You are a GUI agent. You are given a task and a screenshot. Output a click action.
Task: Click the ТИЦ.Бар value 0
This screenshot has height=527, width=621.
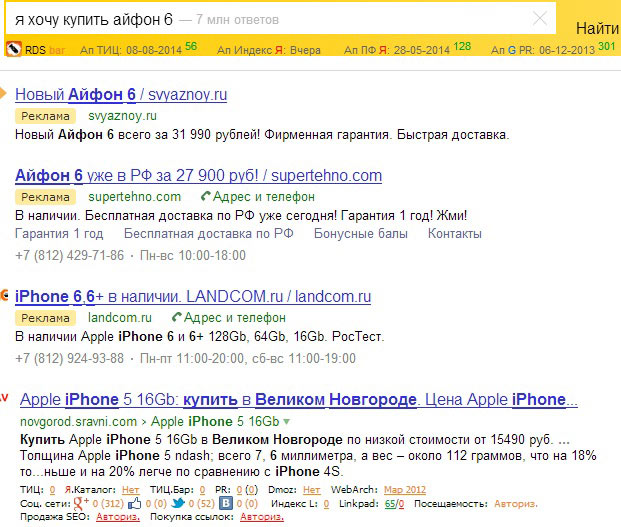coord(202,490)
